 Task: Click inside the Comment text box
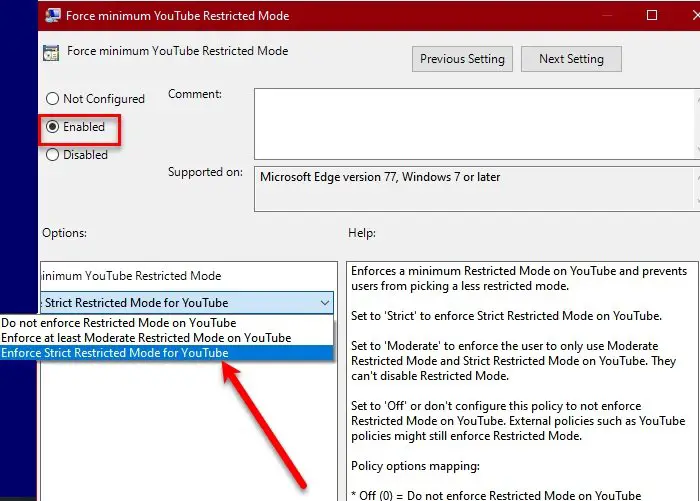(x=477, y=124)
